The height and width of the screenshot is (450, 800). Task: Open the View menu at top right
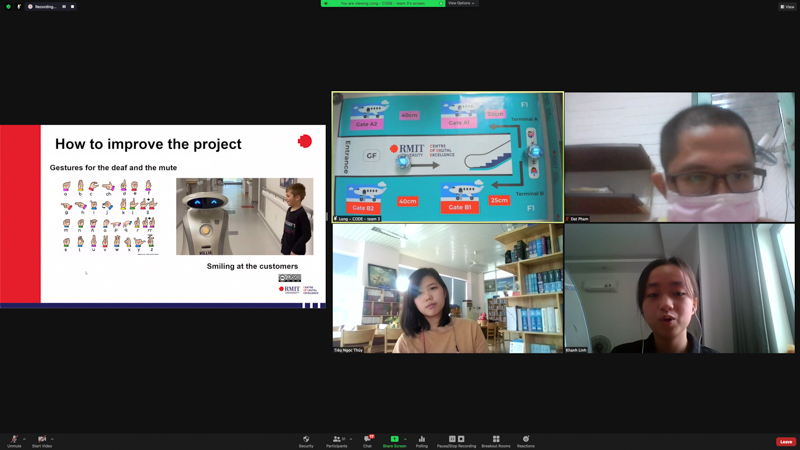[787, 6]
